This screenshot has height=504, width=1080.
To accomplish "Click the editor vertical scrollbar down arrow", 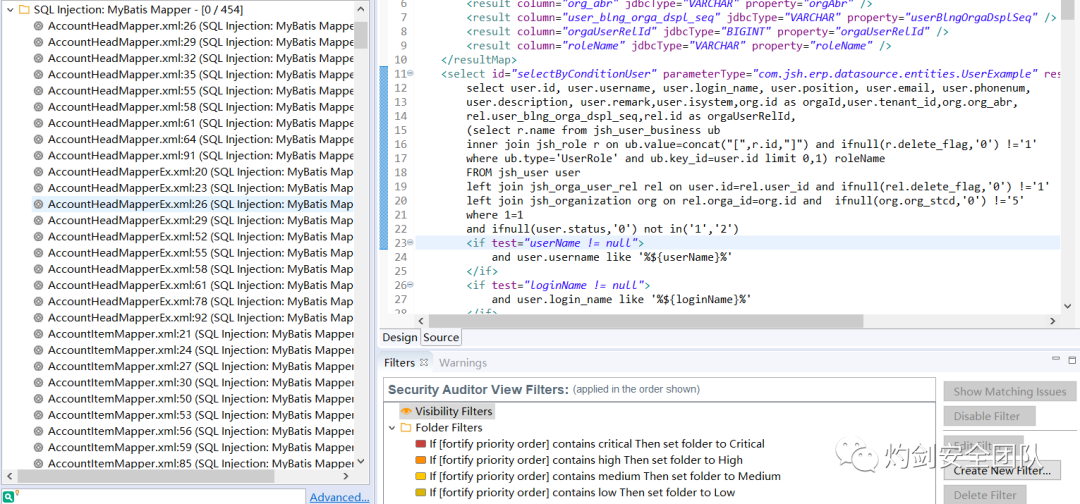I will click(1067, 306).
